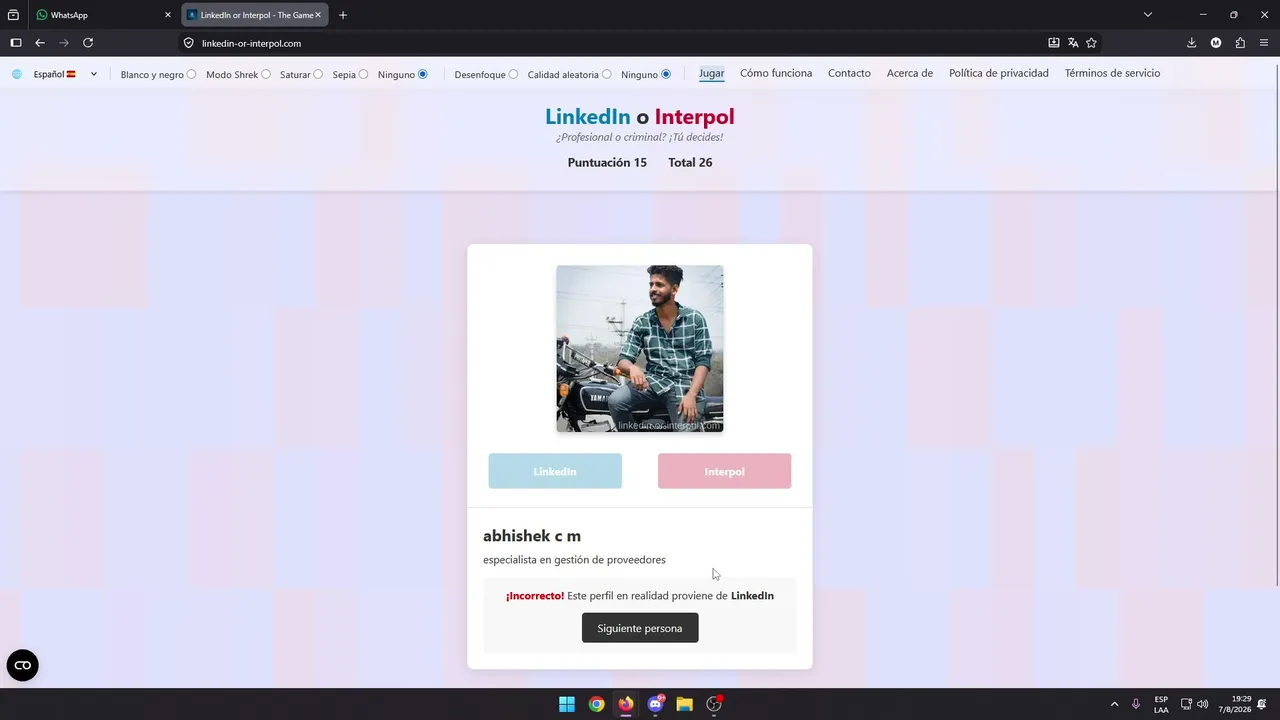This screenshot has width=1280, height=720.
Task: Select the LinkedIn or Interpol tab
Action: (255, 15)
